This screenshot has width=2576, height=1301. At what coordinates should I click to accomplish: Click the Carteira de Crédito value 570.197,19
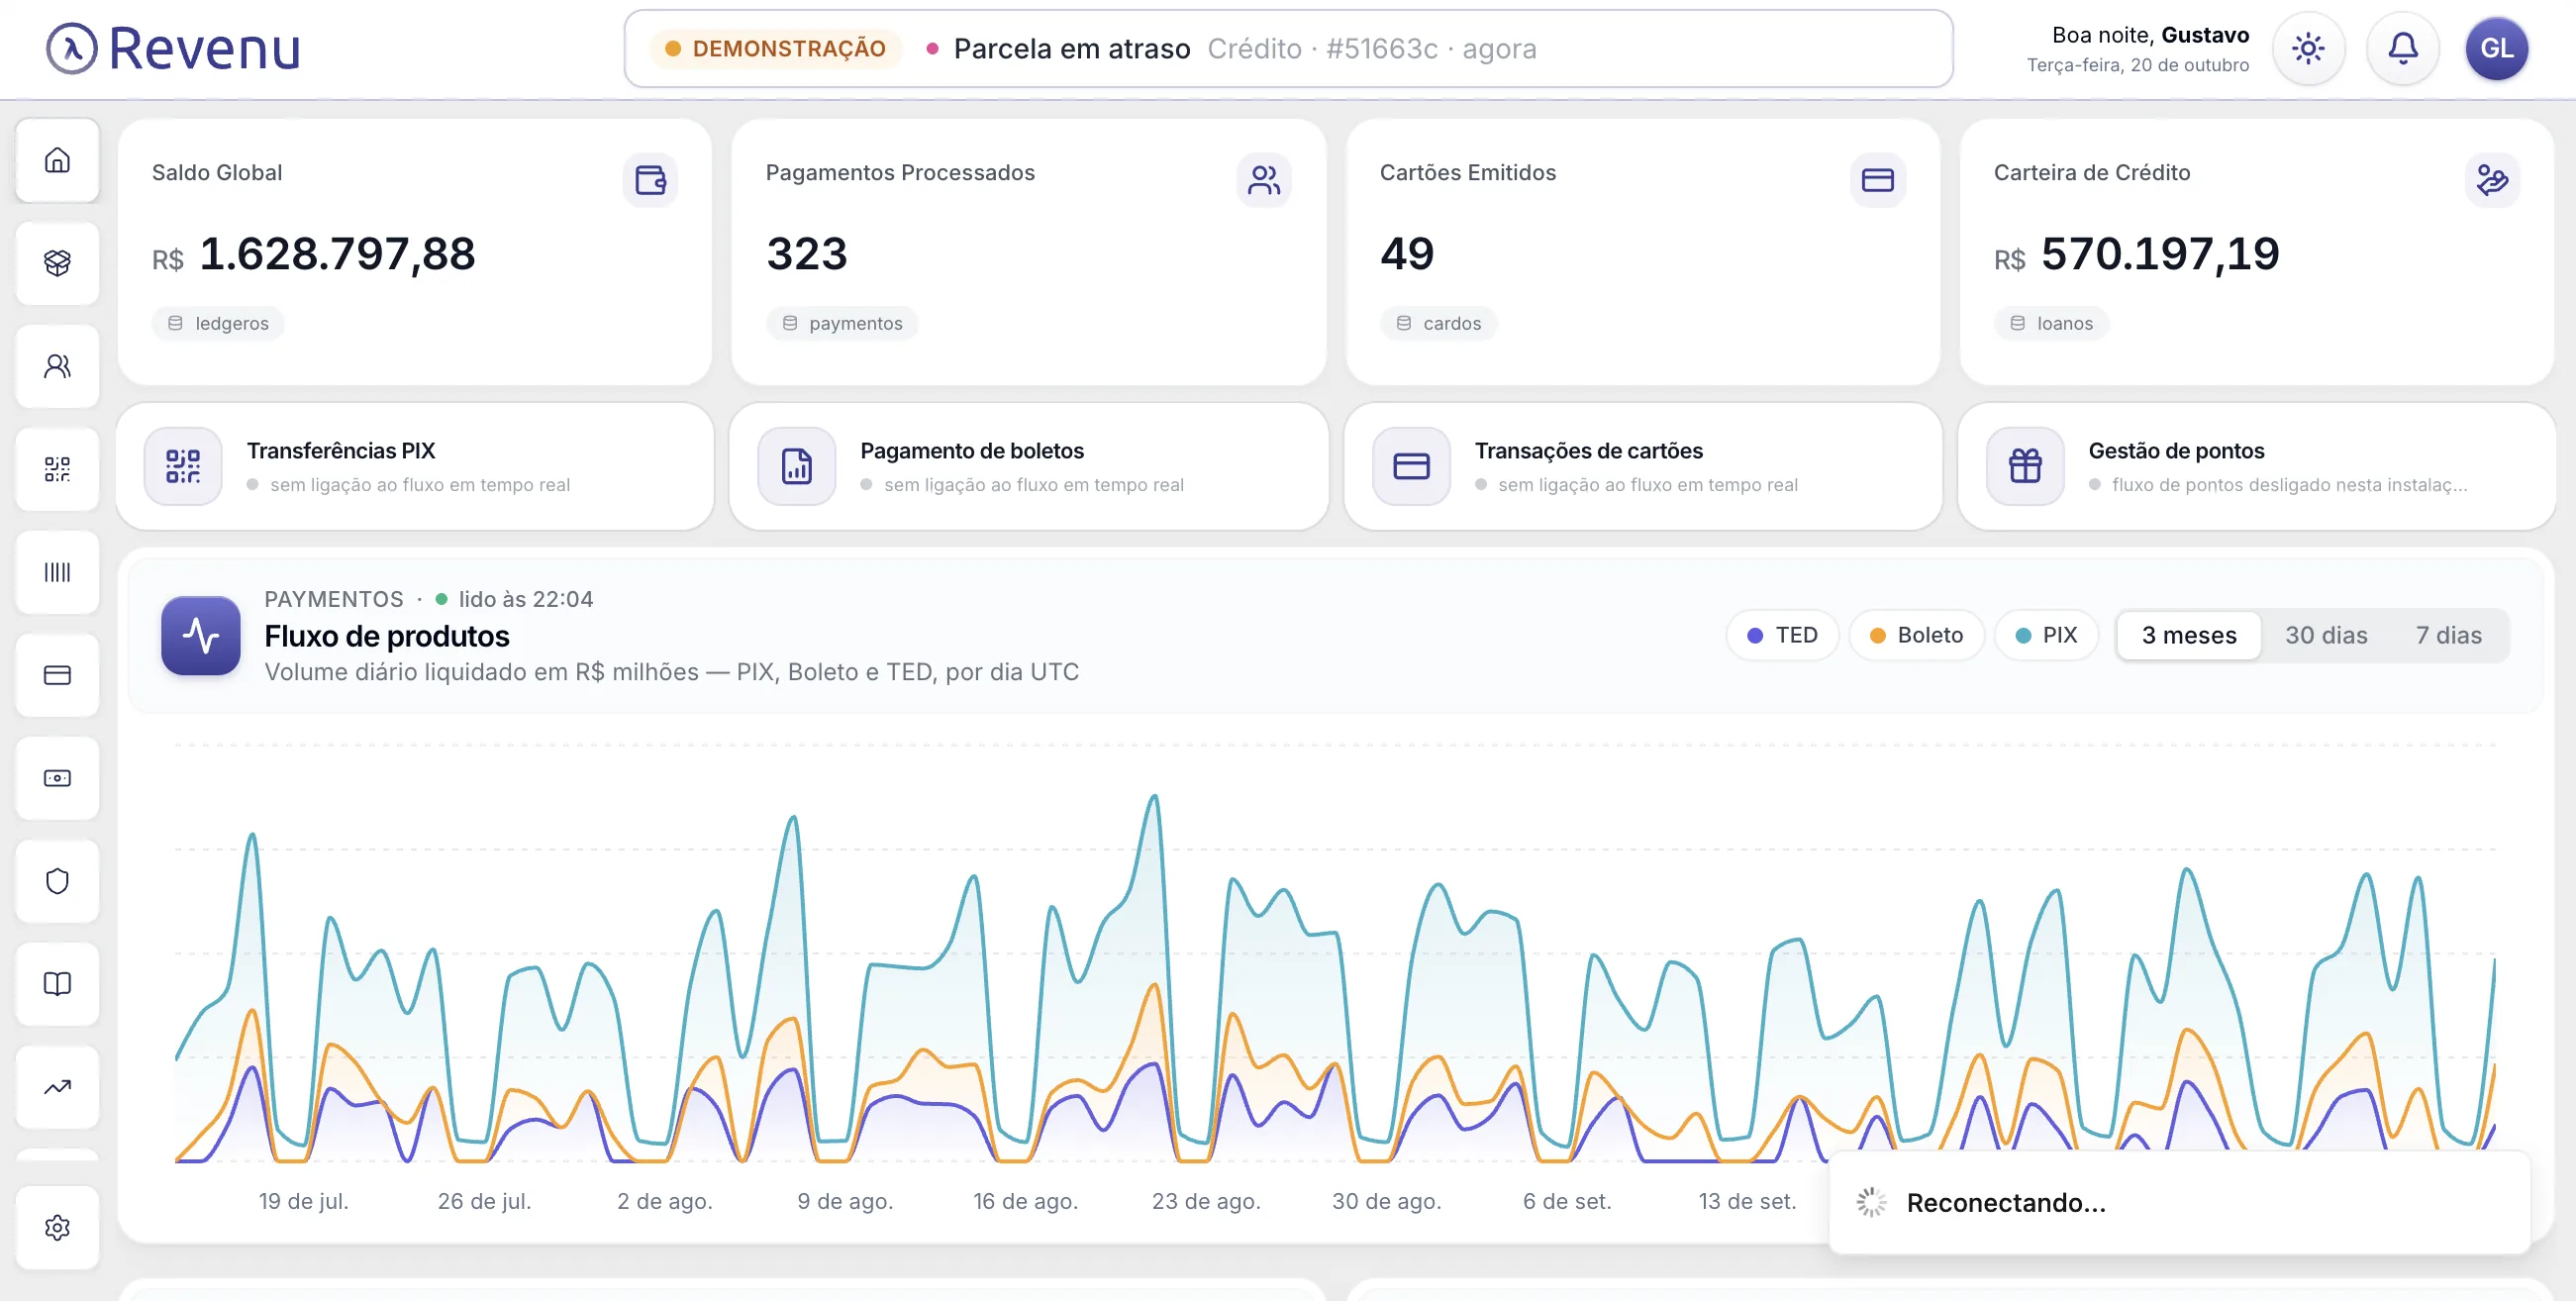click(x=2160, y=254)
